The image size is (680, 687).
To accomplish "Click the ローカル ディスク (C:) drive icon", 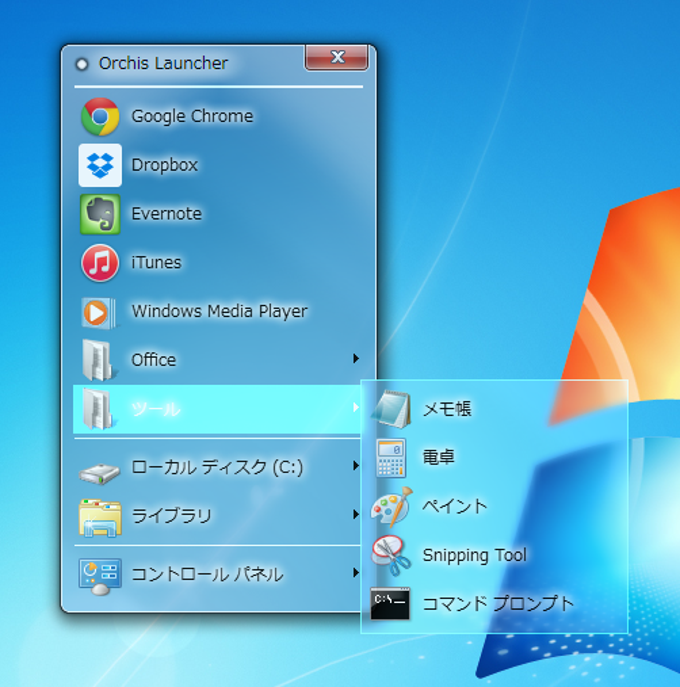I will click(x=99, y=473).
